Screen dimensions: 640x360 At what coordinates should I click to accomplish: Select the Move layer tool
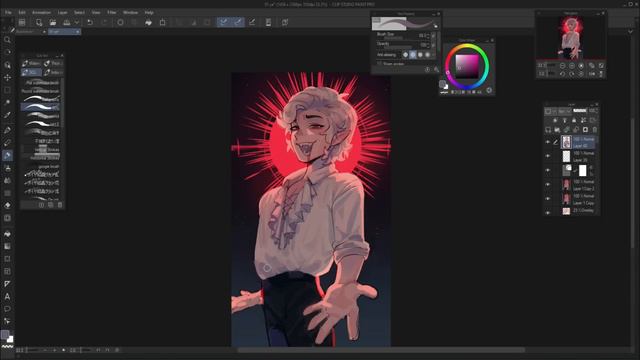[7, 77]
